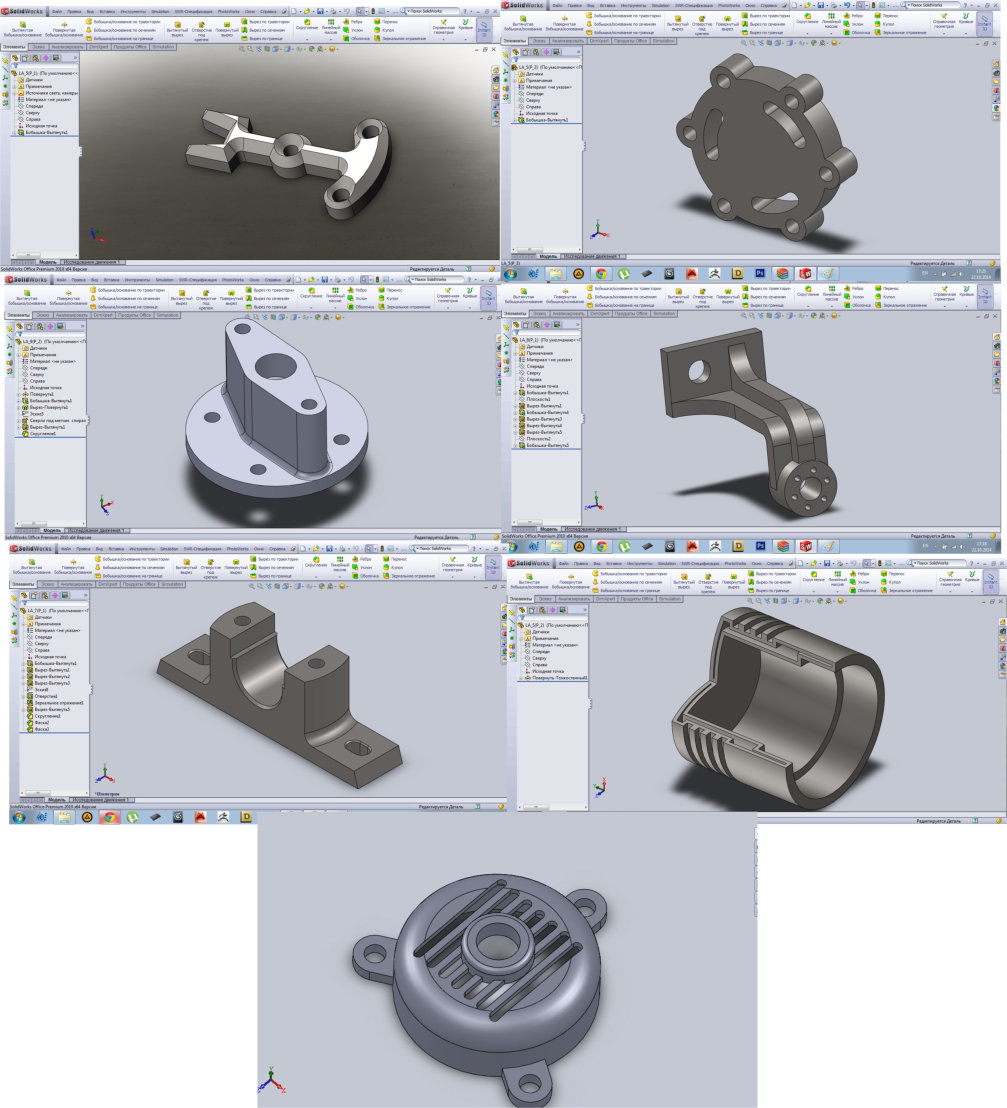Switch to Анализировать tab in oval boss window
1007x1108 pixels.
click(72, 315)
